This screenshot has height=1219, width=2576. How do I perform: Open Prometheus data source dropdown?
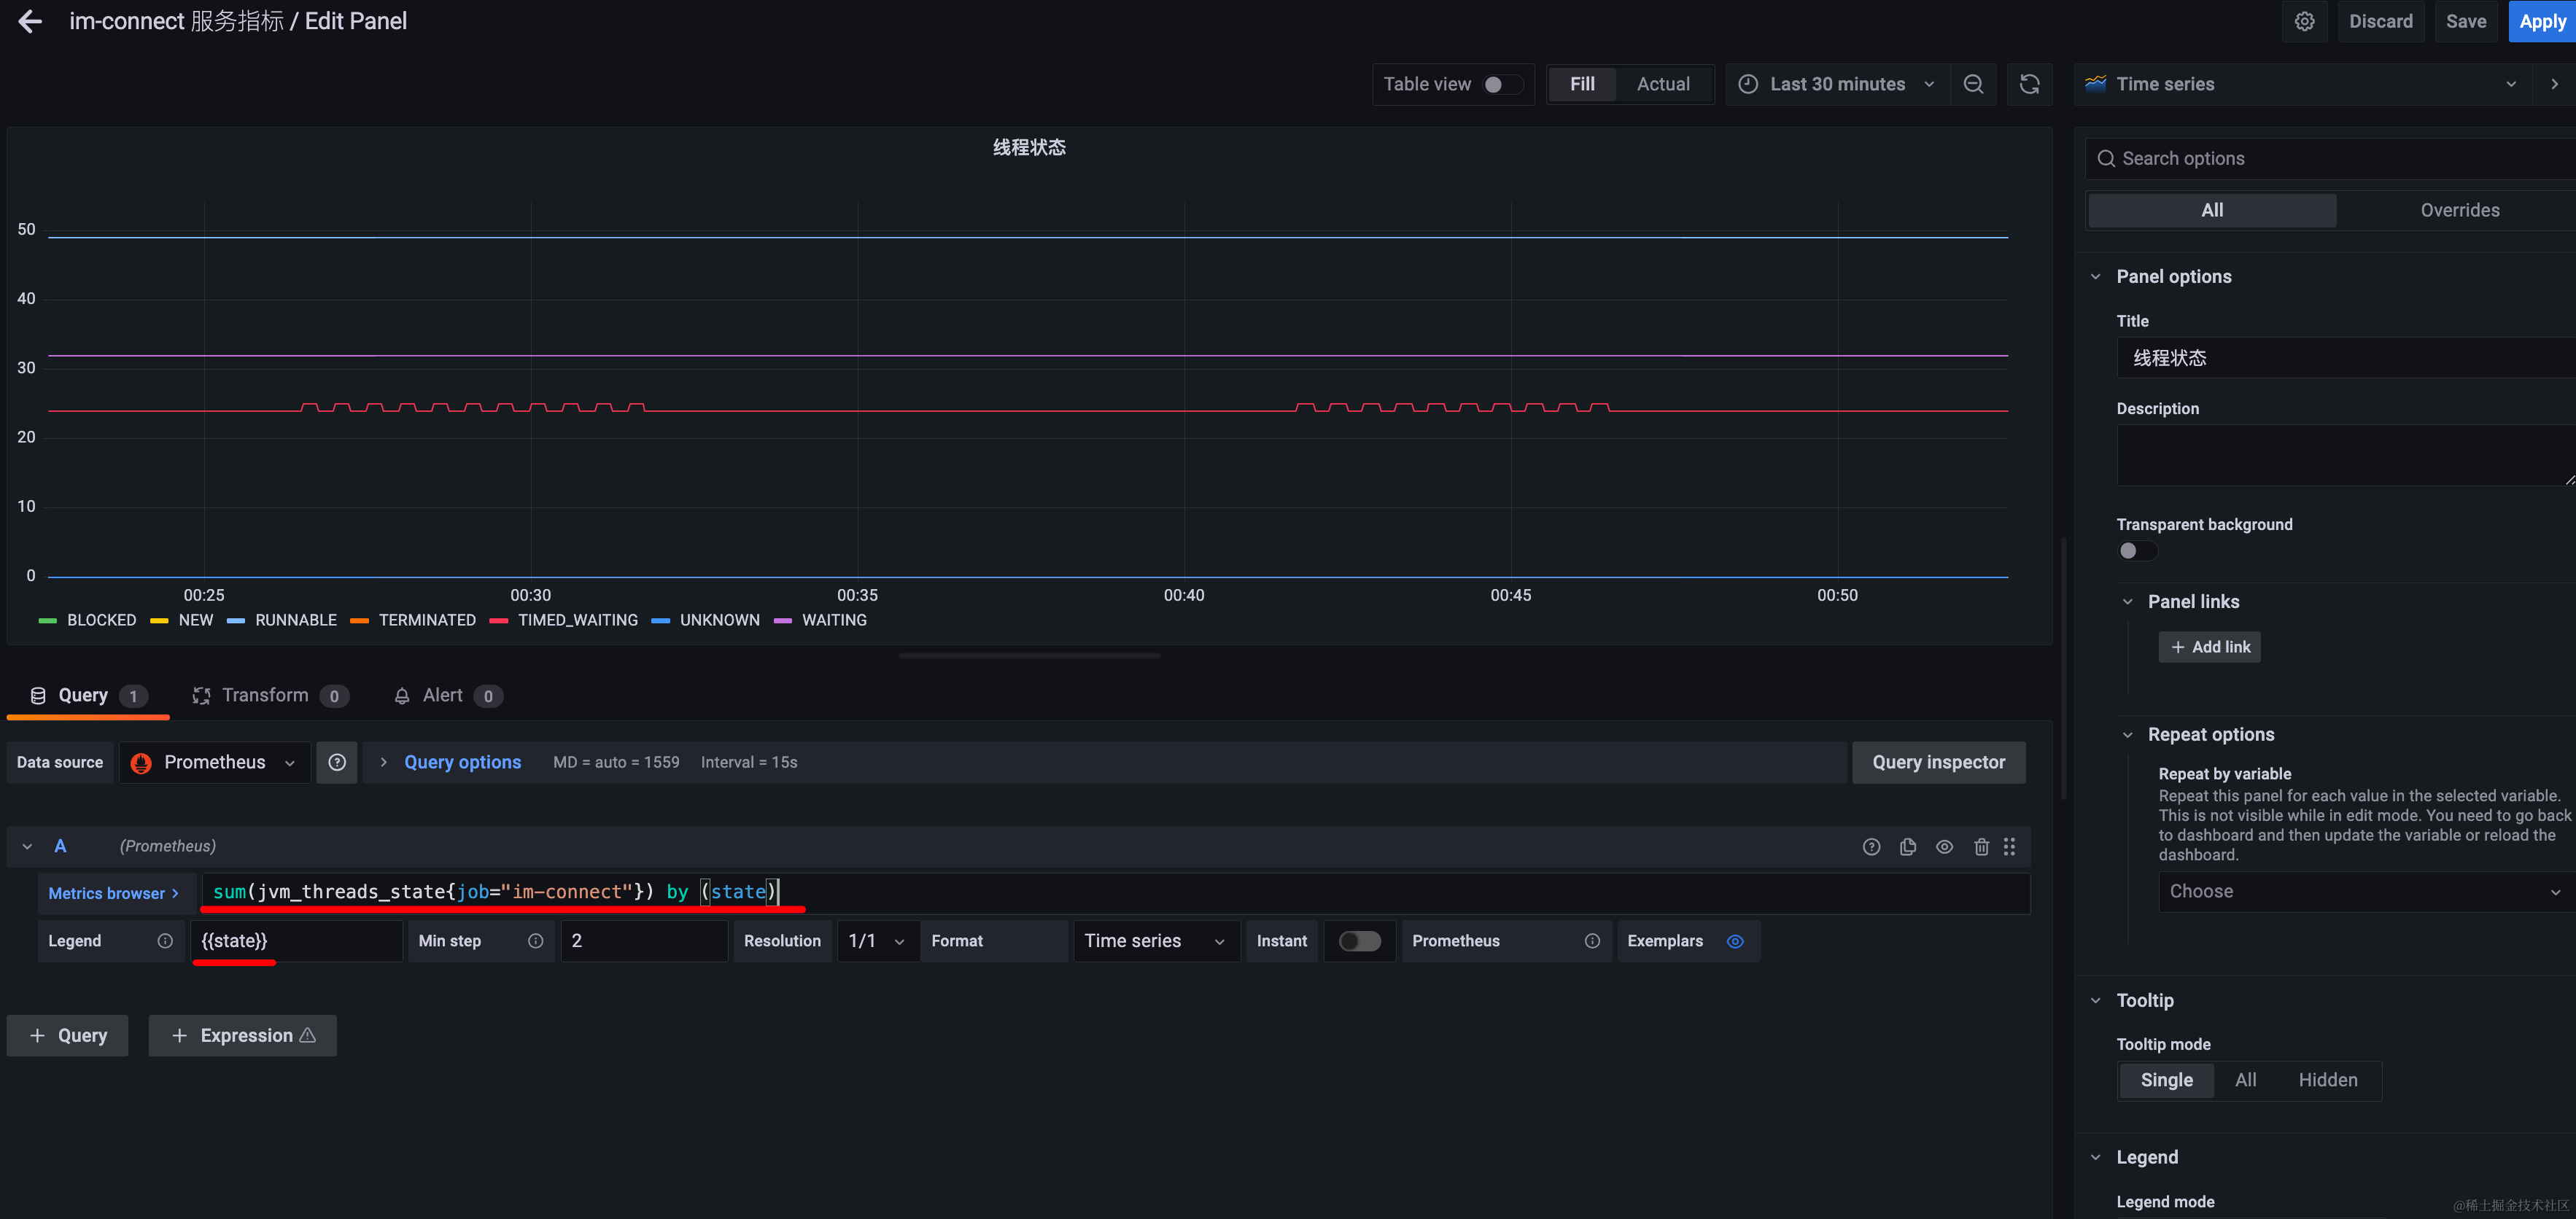tap(215, 762)
